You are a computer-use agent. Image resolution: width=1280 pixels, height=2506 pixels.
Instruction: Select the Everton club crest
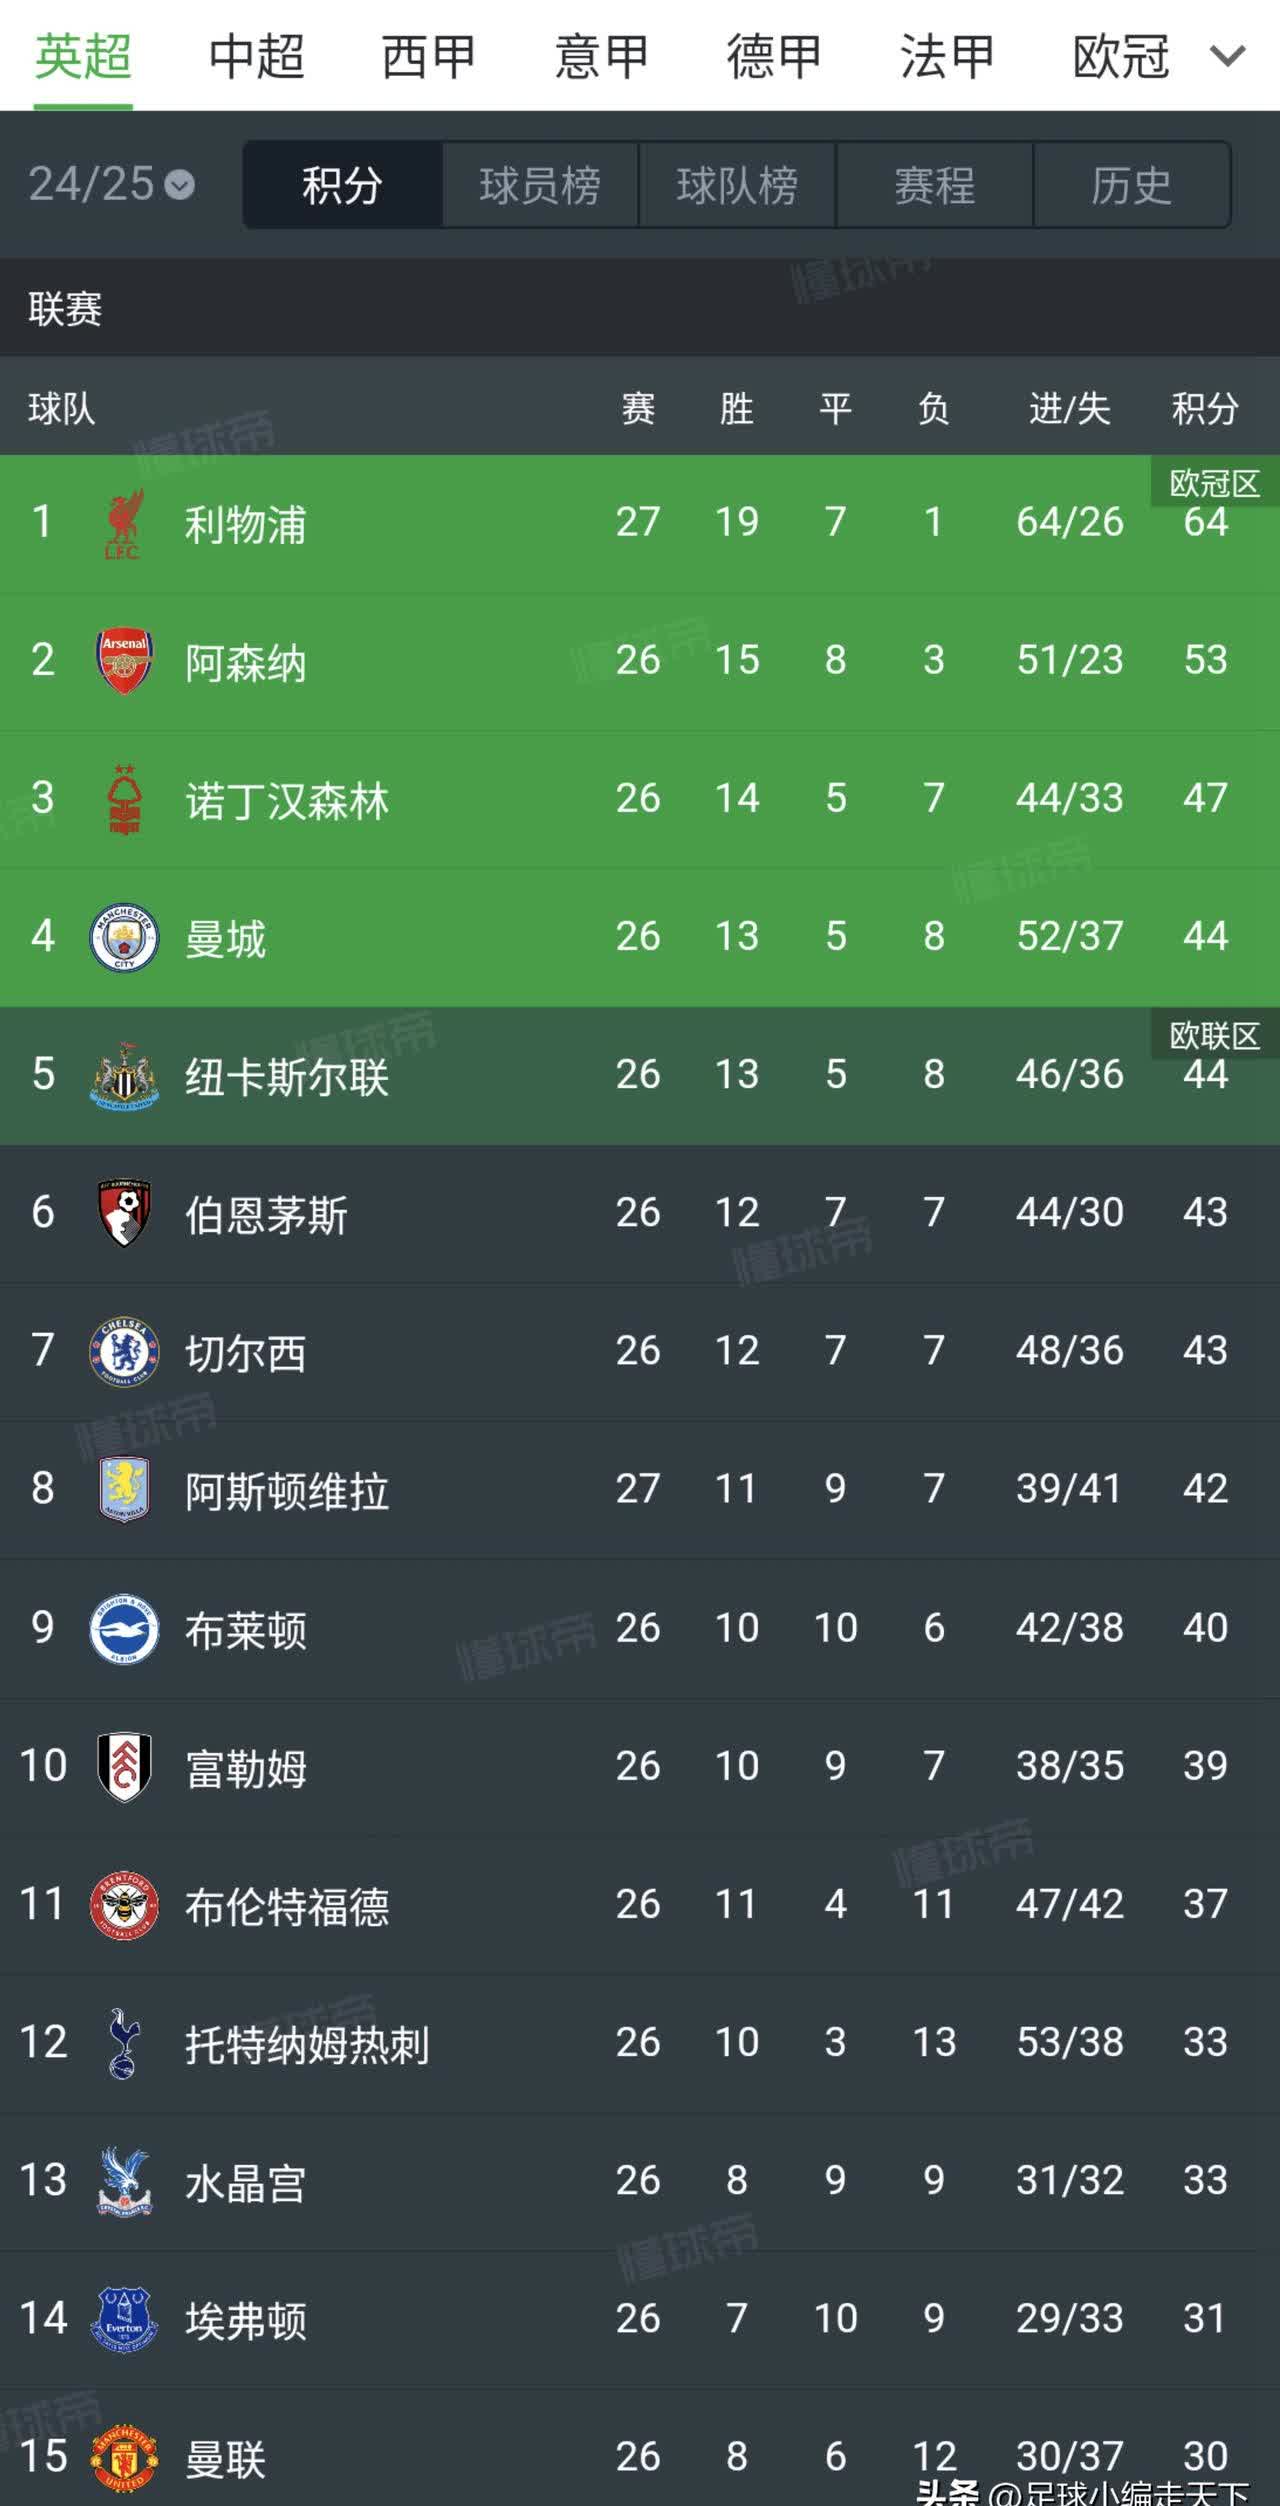(124, 2318)
